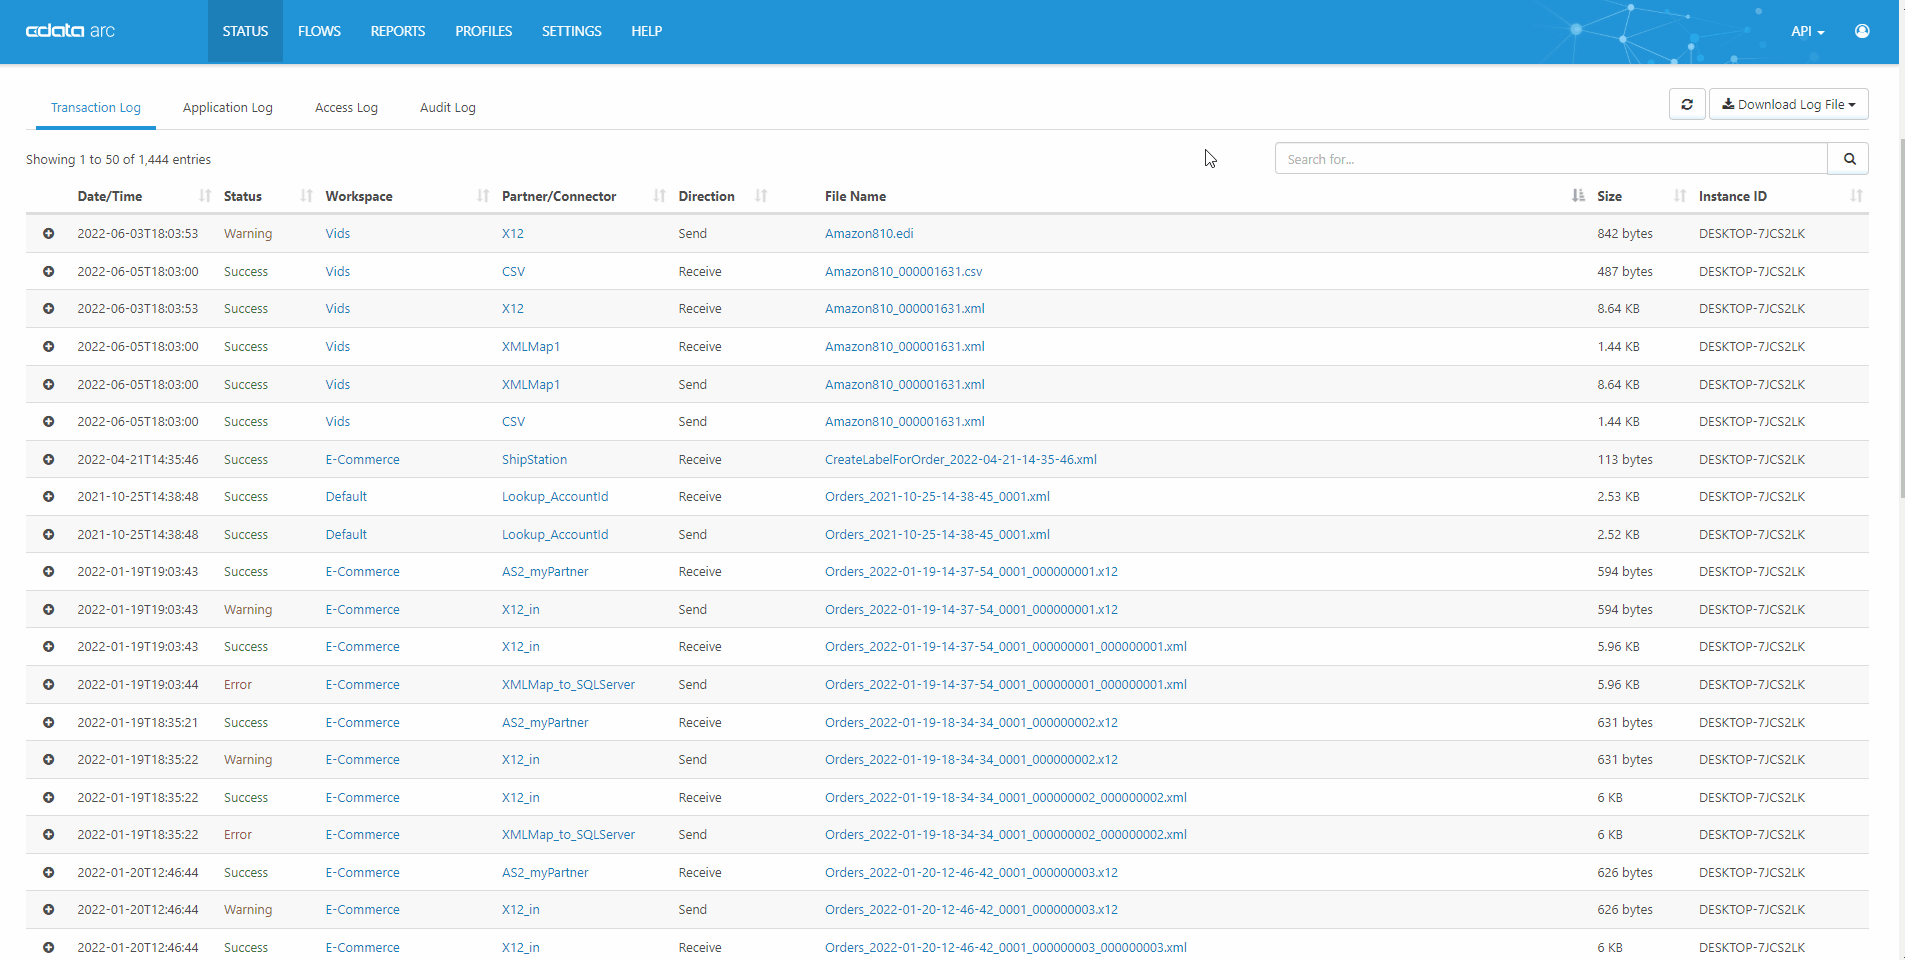This screenshot has height=960, width=1905.
Task: Expand the Lookup_AccountId Send row
Action: 48,534
